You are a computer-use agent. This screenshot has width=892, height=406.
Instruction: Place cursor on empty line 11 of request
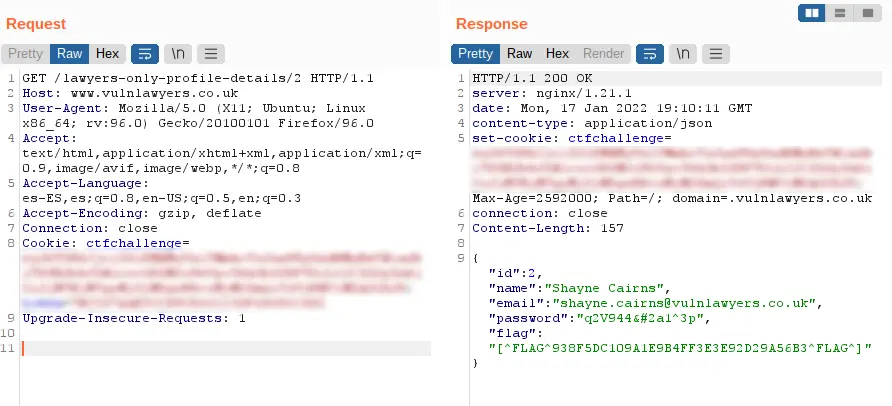226,349
